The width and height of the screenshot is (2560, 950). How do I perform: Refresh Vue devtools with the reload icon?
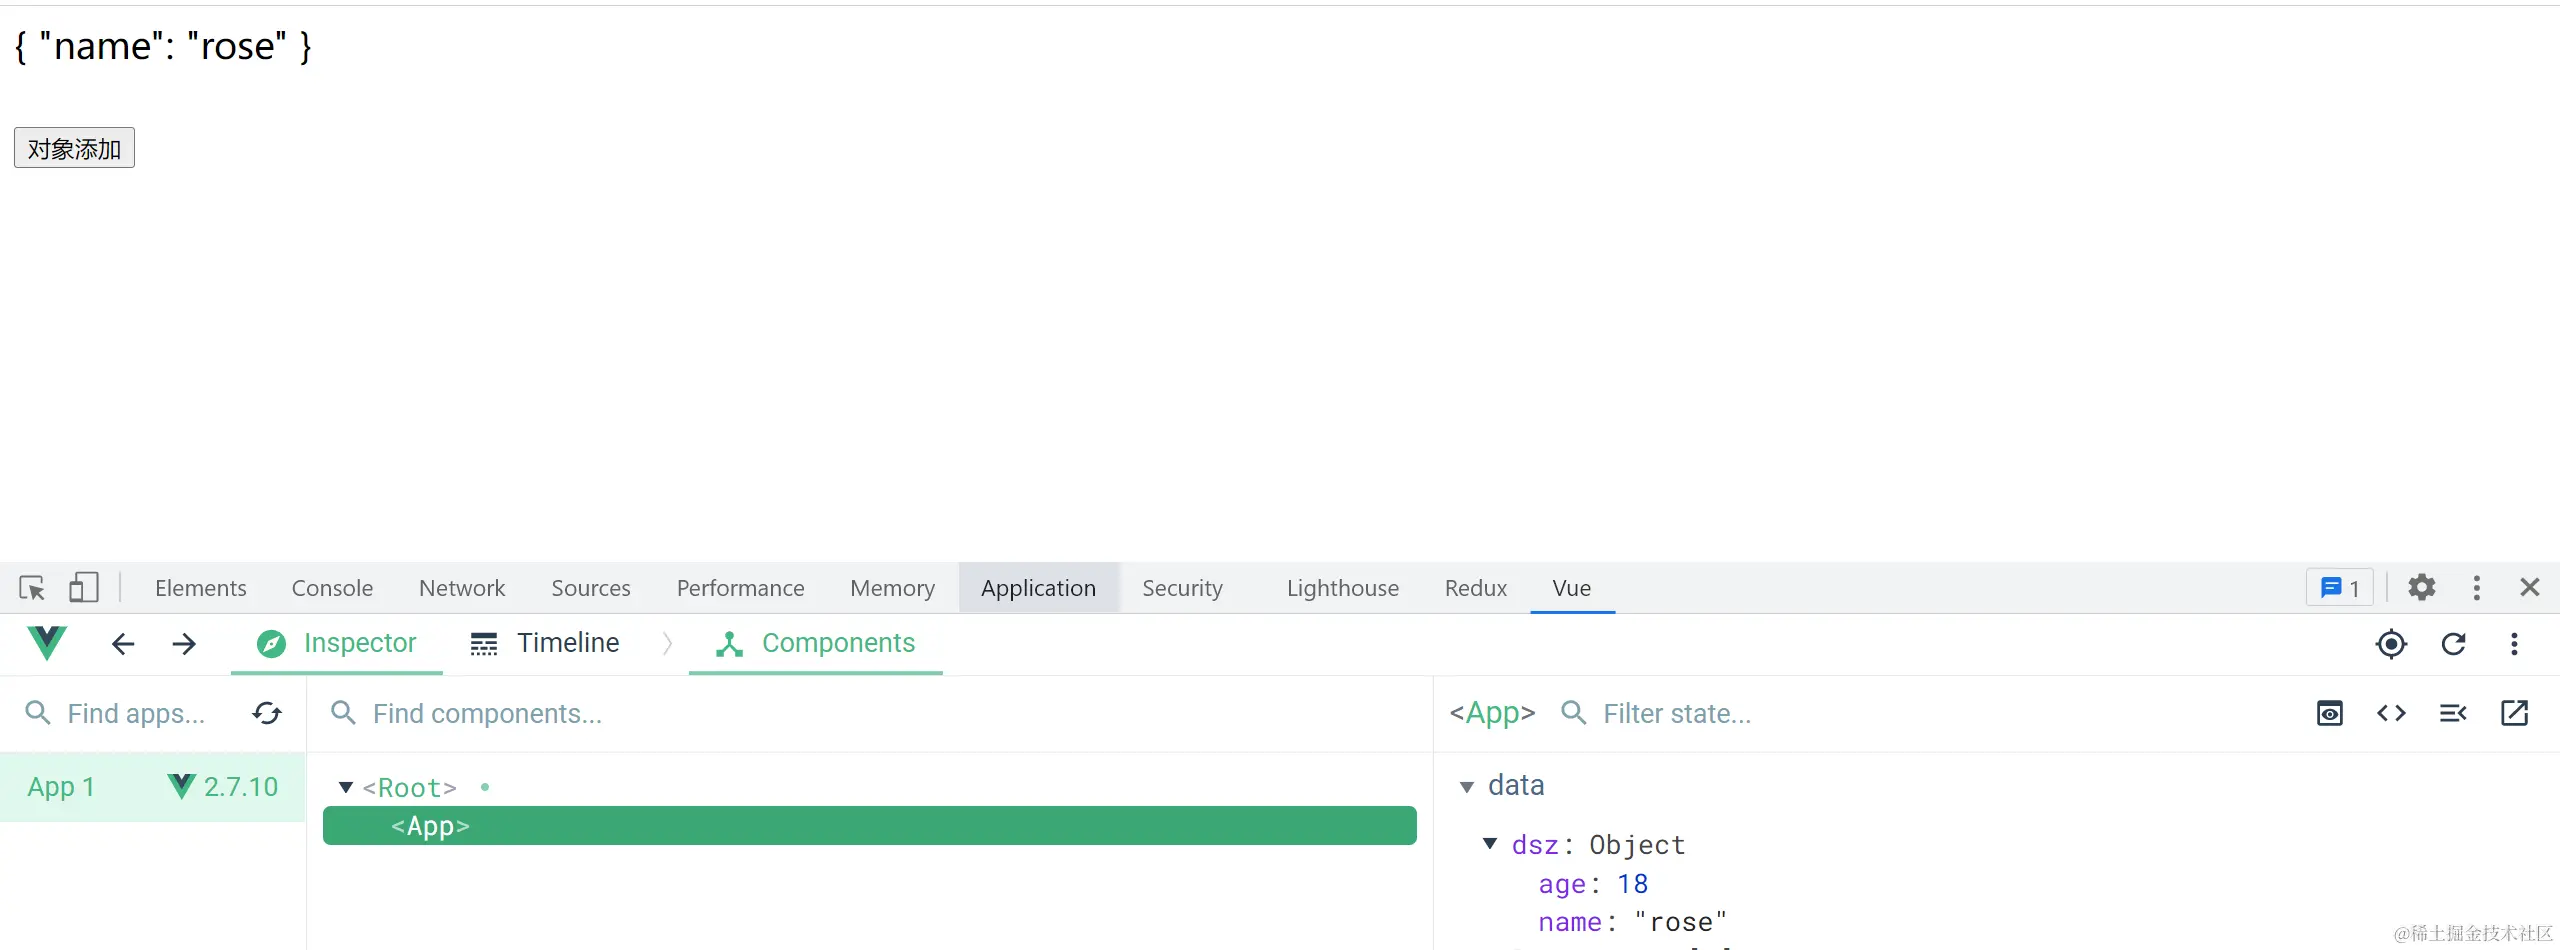pos(2453,644)
